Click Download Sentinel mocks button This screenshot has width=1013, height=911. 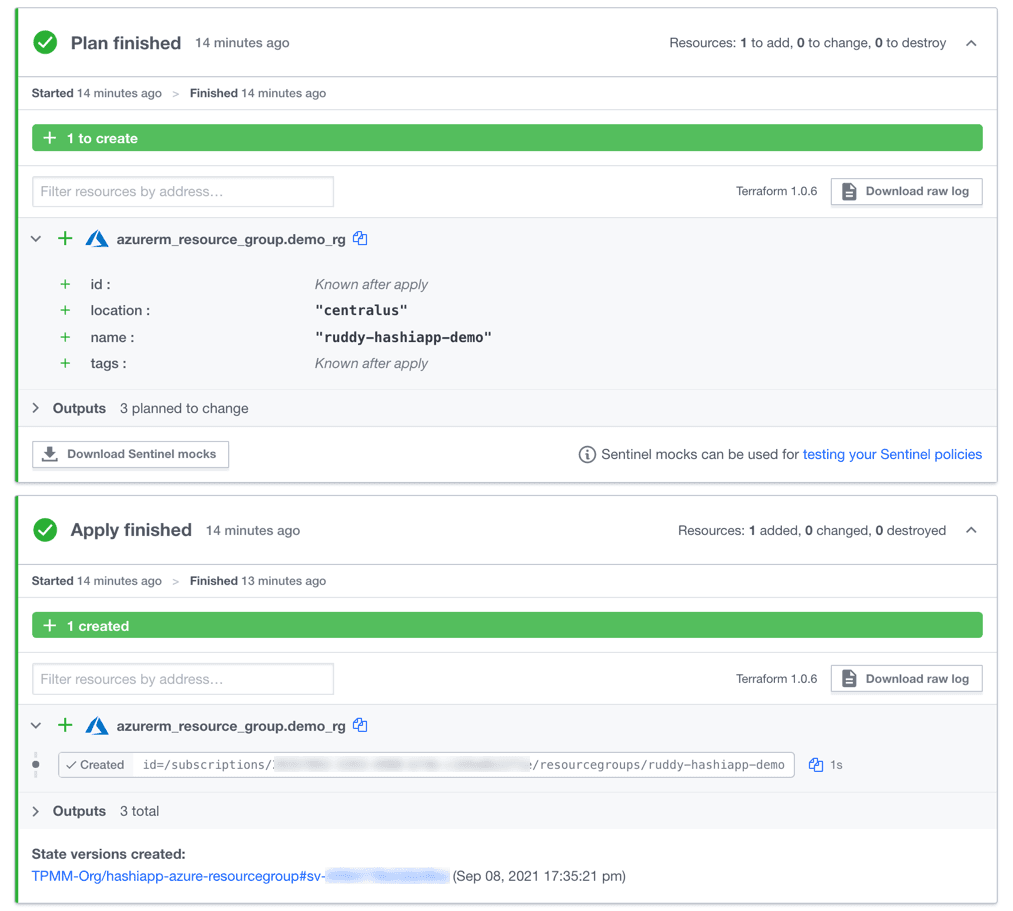131,454
